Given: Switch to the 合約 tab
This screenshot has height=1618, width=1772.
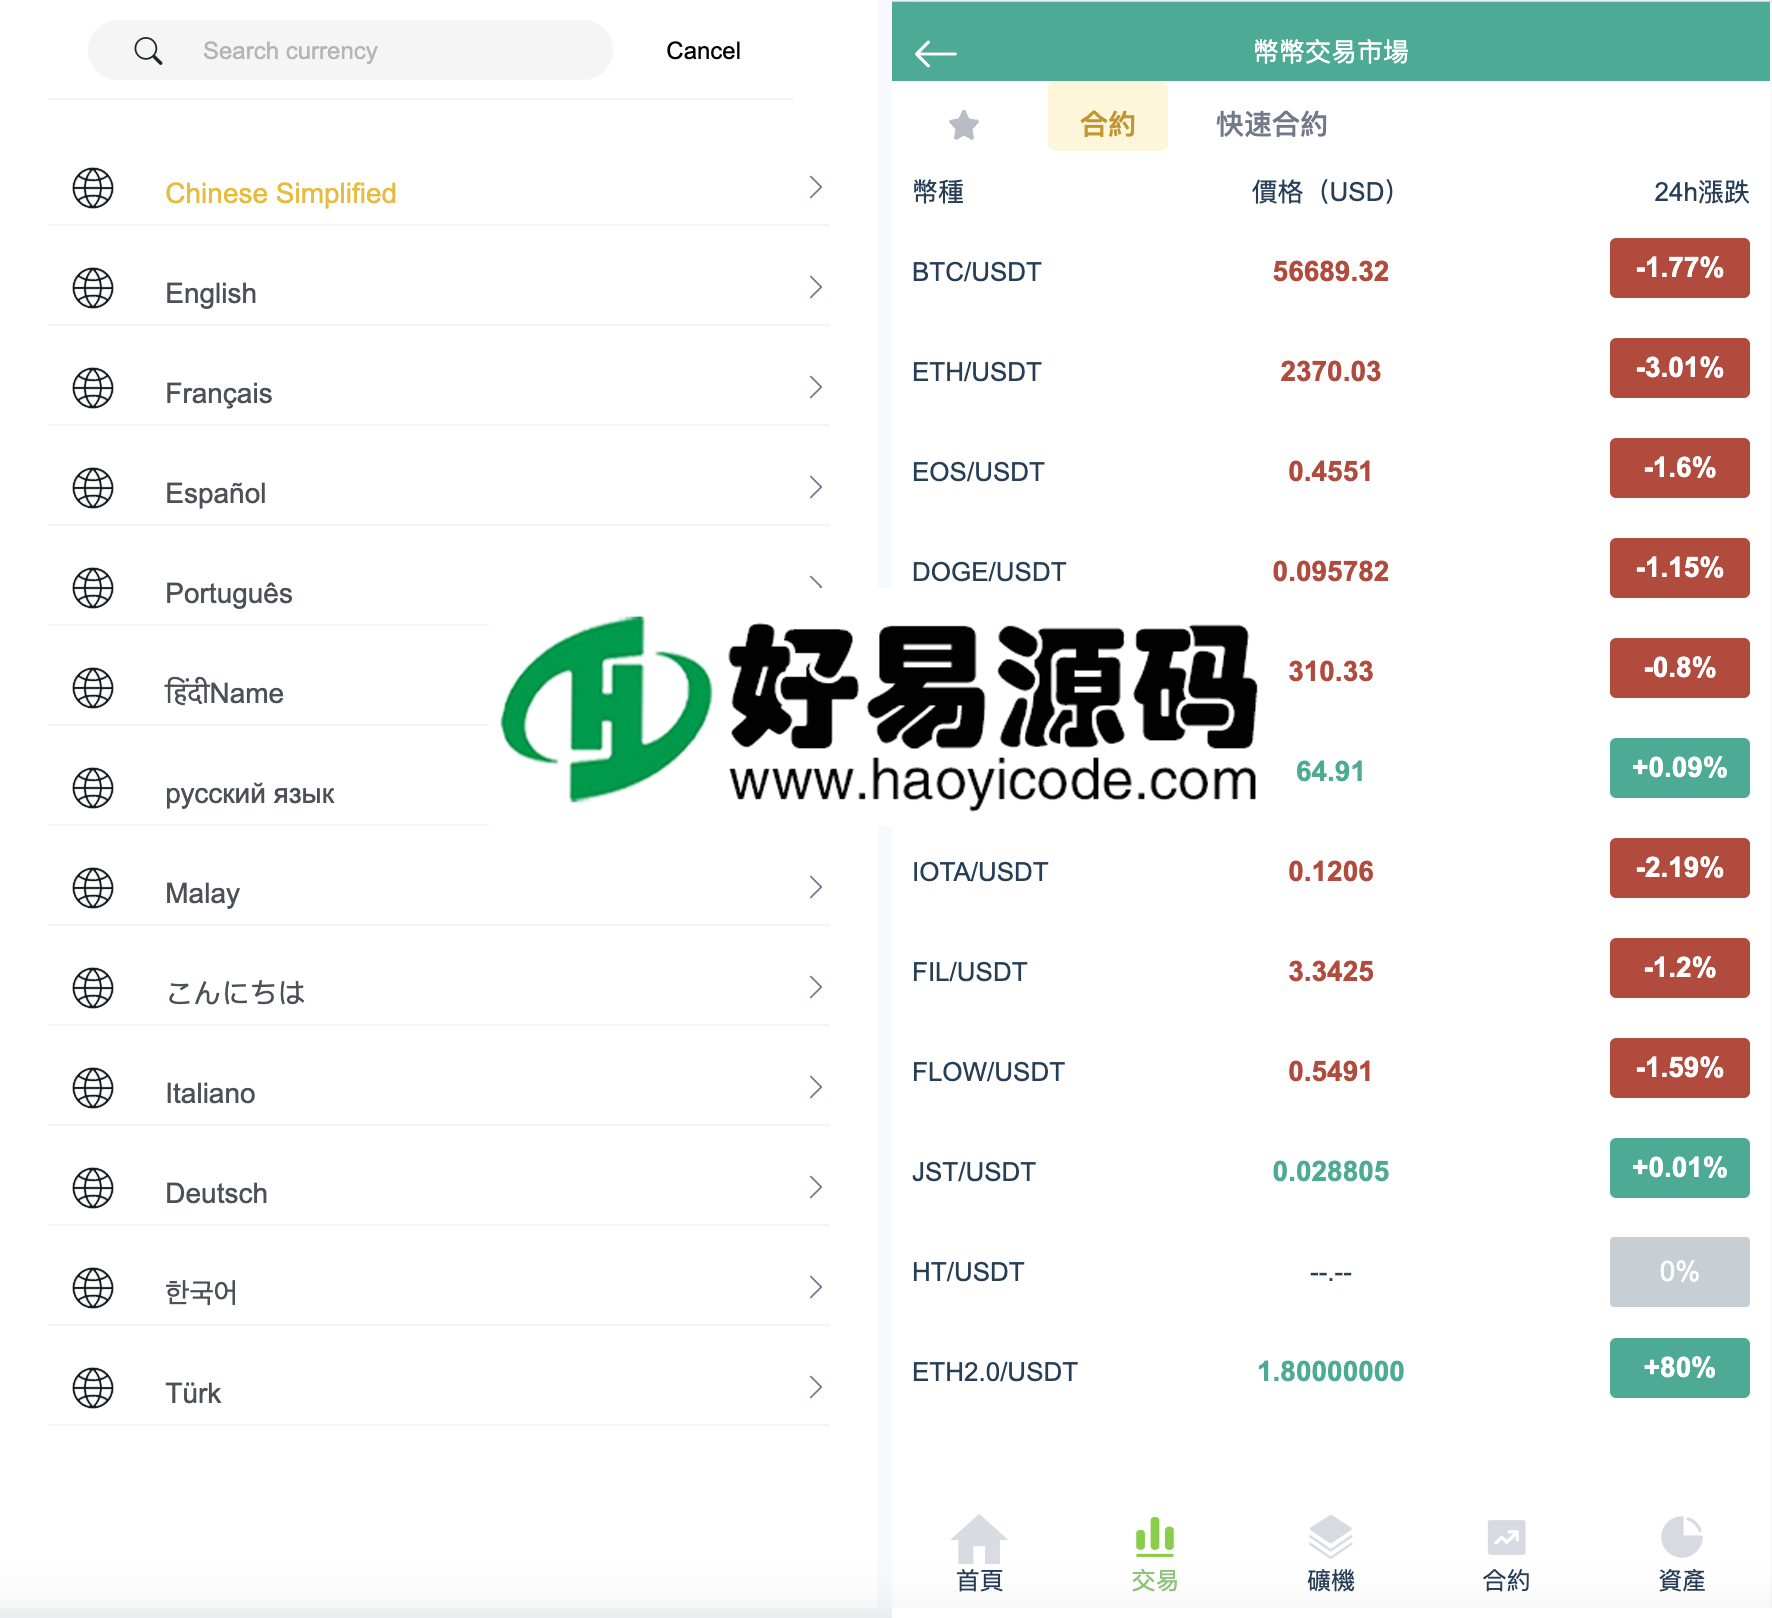Looking at the screenshot, I should (x=1108, y=118).
